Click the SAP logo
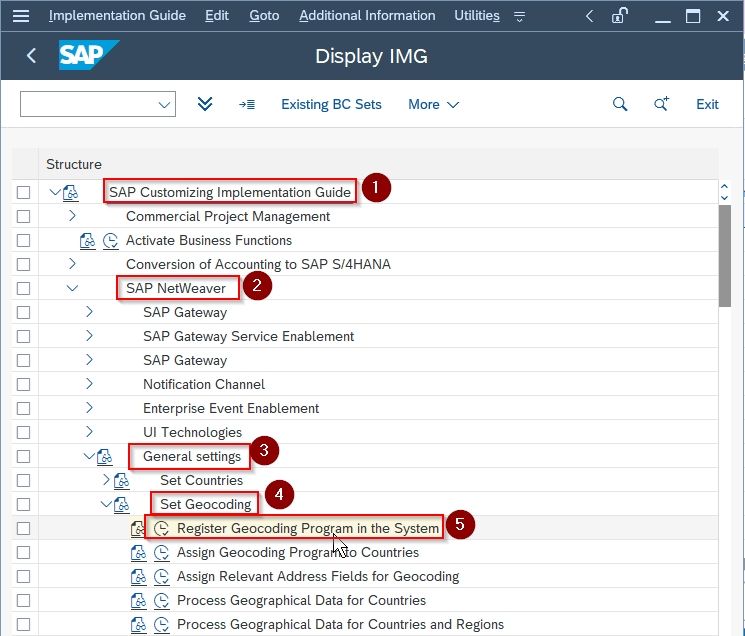 pyautogui.click(x=88, y=55)
